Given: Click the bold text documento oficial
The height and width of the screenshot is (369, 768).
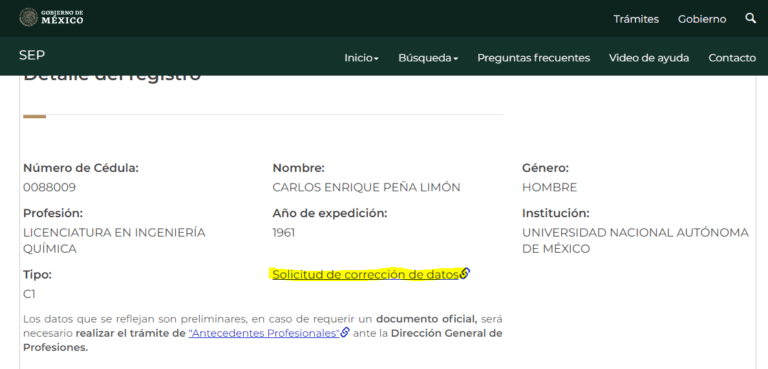Looking at the screenshot, I should click(427, 319).
